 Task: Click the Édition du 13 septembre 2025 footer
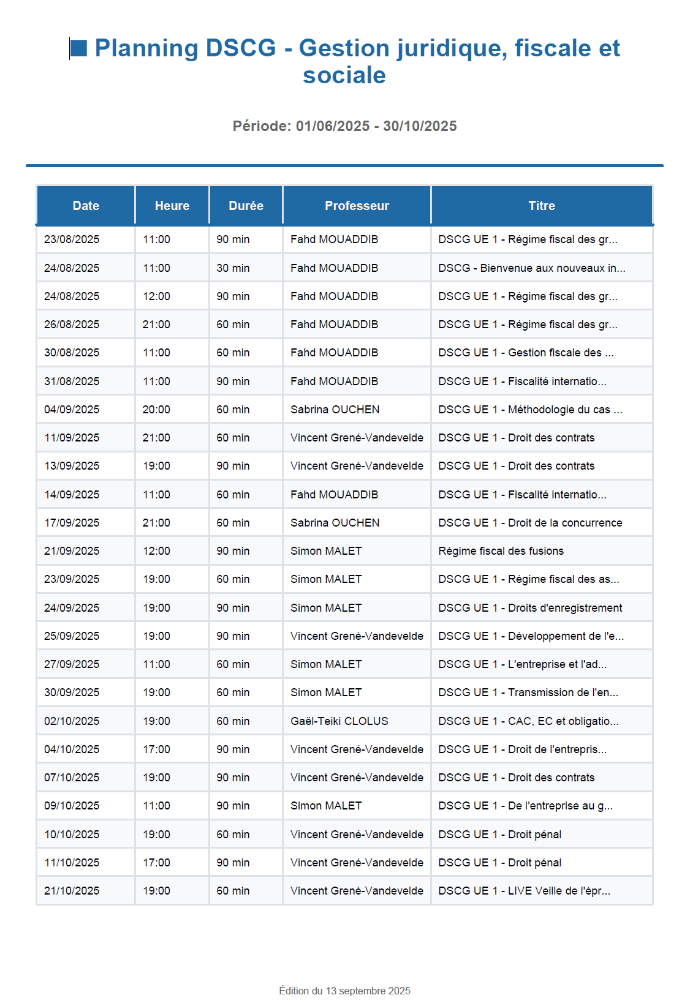pos(345,991)
